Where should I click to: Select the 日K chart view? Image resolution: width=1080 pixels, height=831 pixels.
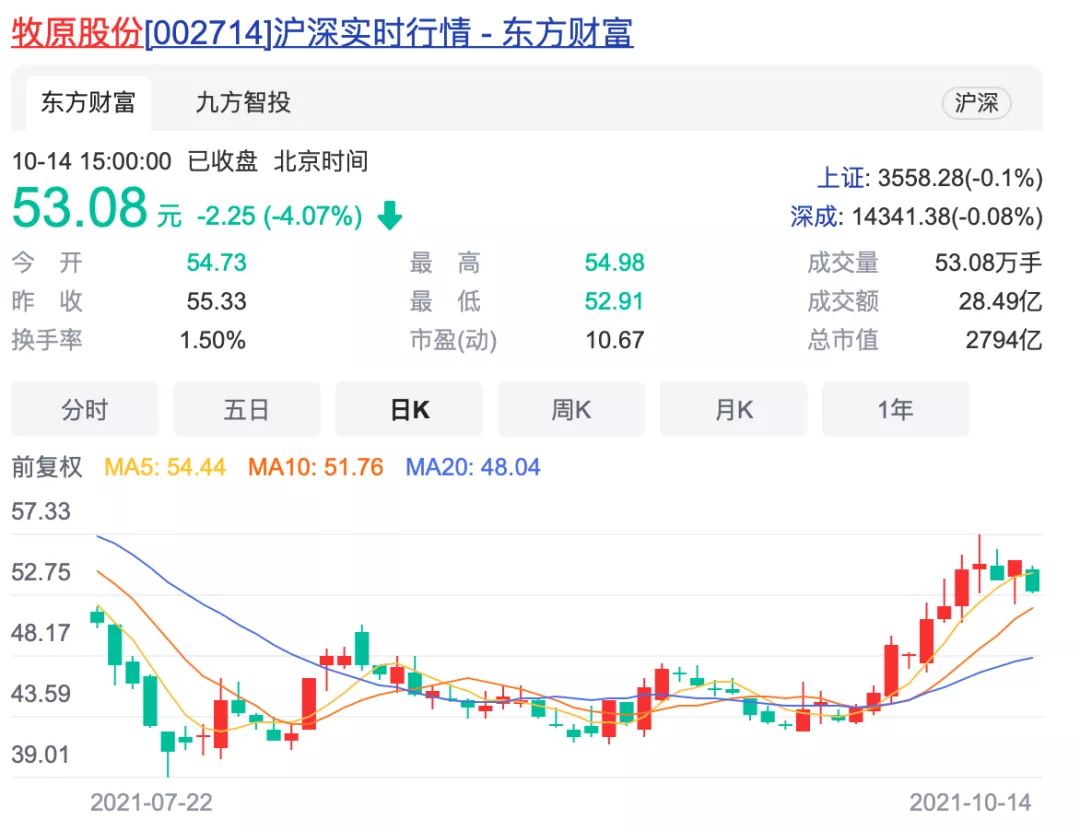point(409,410)
